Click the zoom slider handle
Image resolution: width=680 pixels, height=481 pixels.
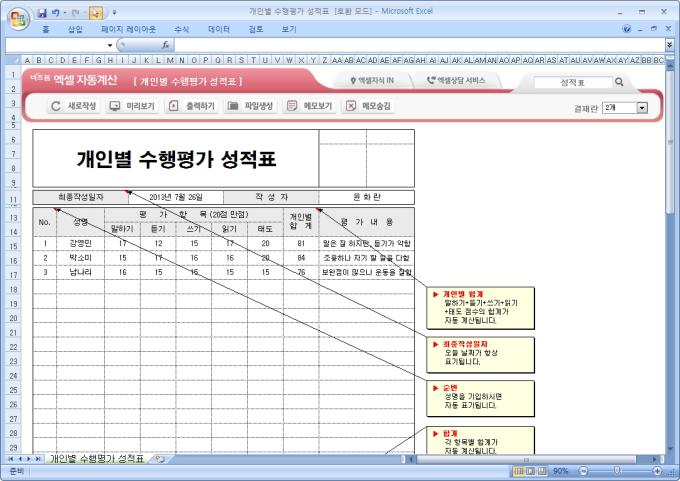click(x=615, y=470)
